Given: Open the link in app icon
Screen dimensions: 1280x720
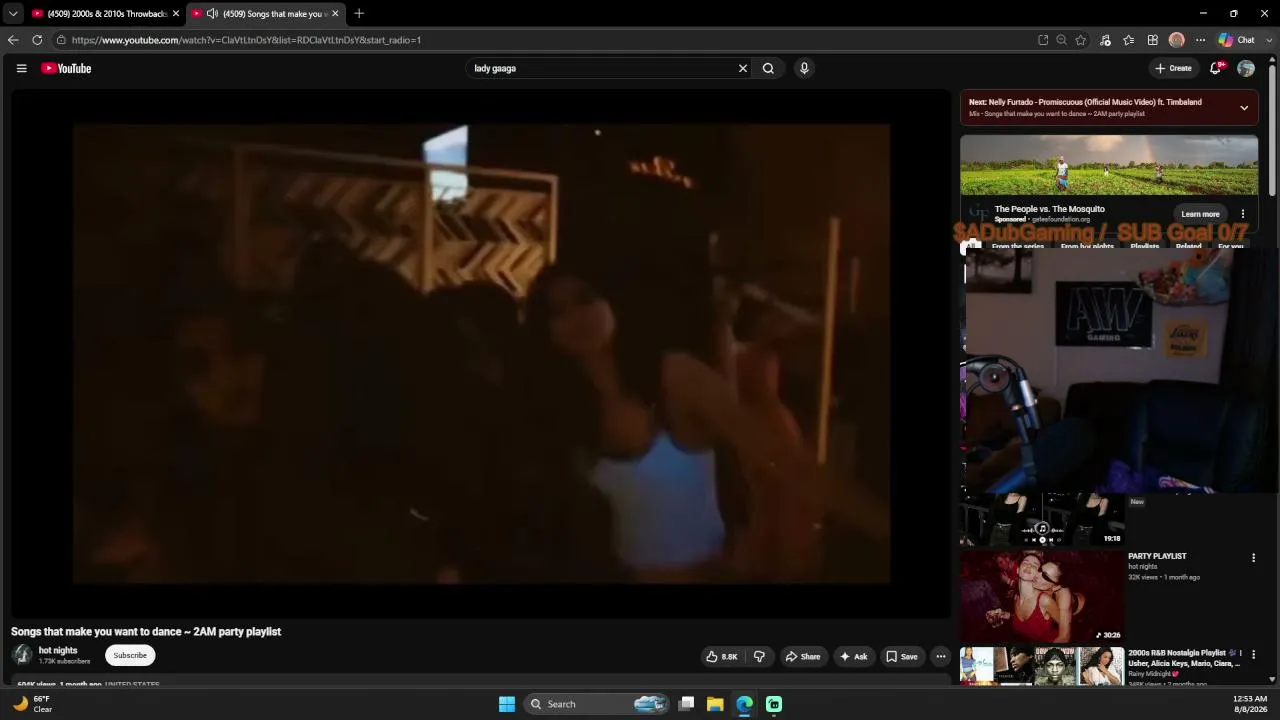Looking at the screenshot, I should (1043, 40).
